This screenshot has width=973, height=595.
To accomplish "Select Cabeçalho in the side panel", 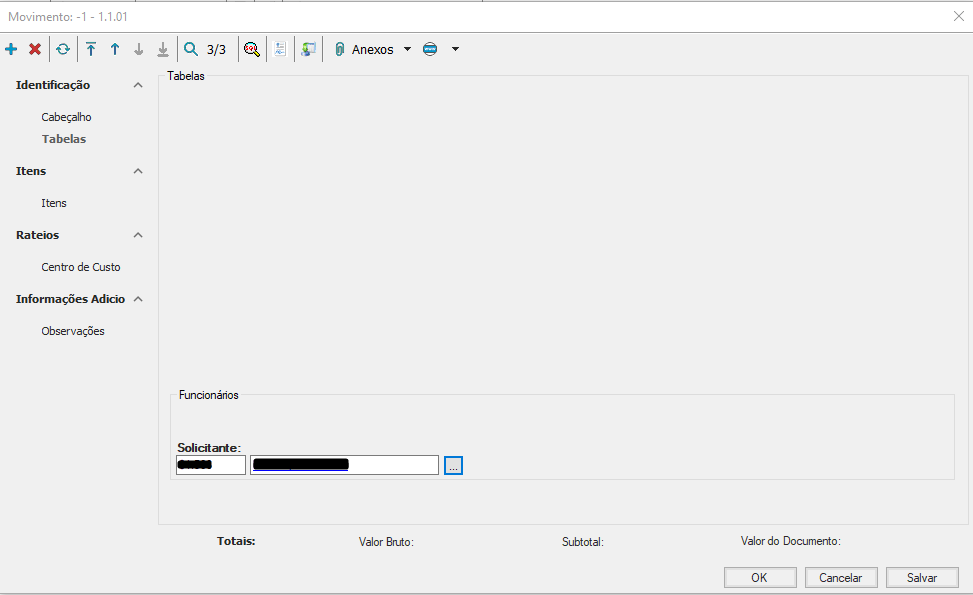I will (x=66, y=117).
